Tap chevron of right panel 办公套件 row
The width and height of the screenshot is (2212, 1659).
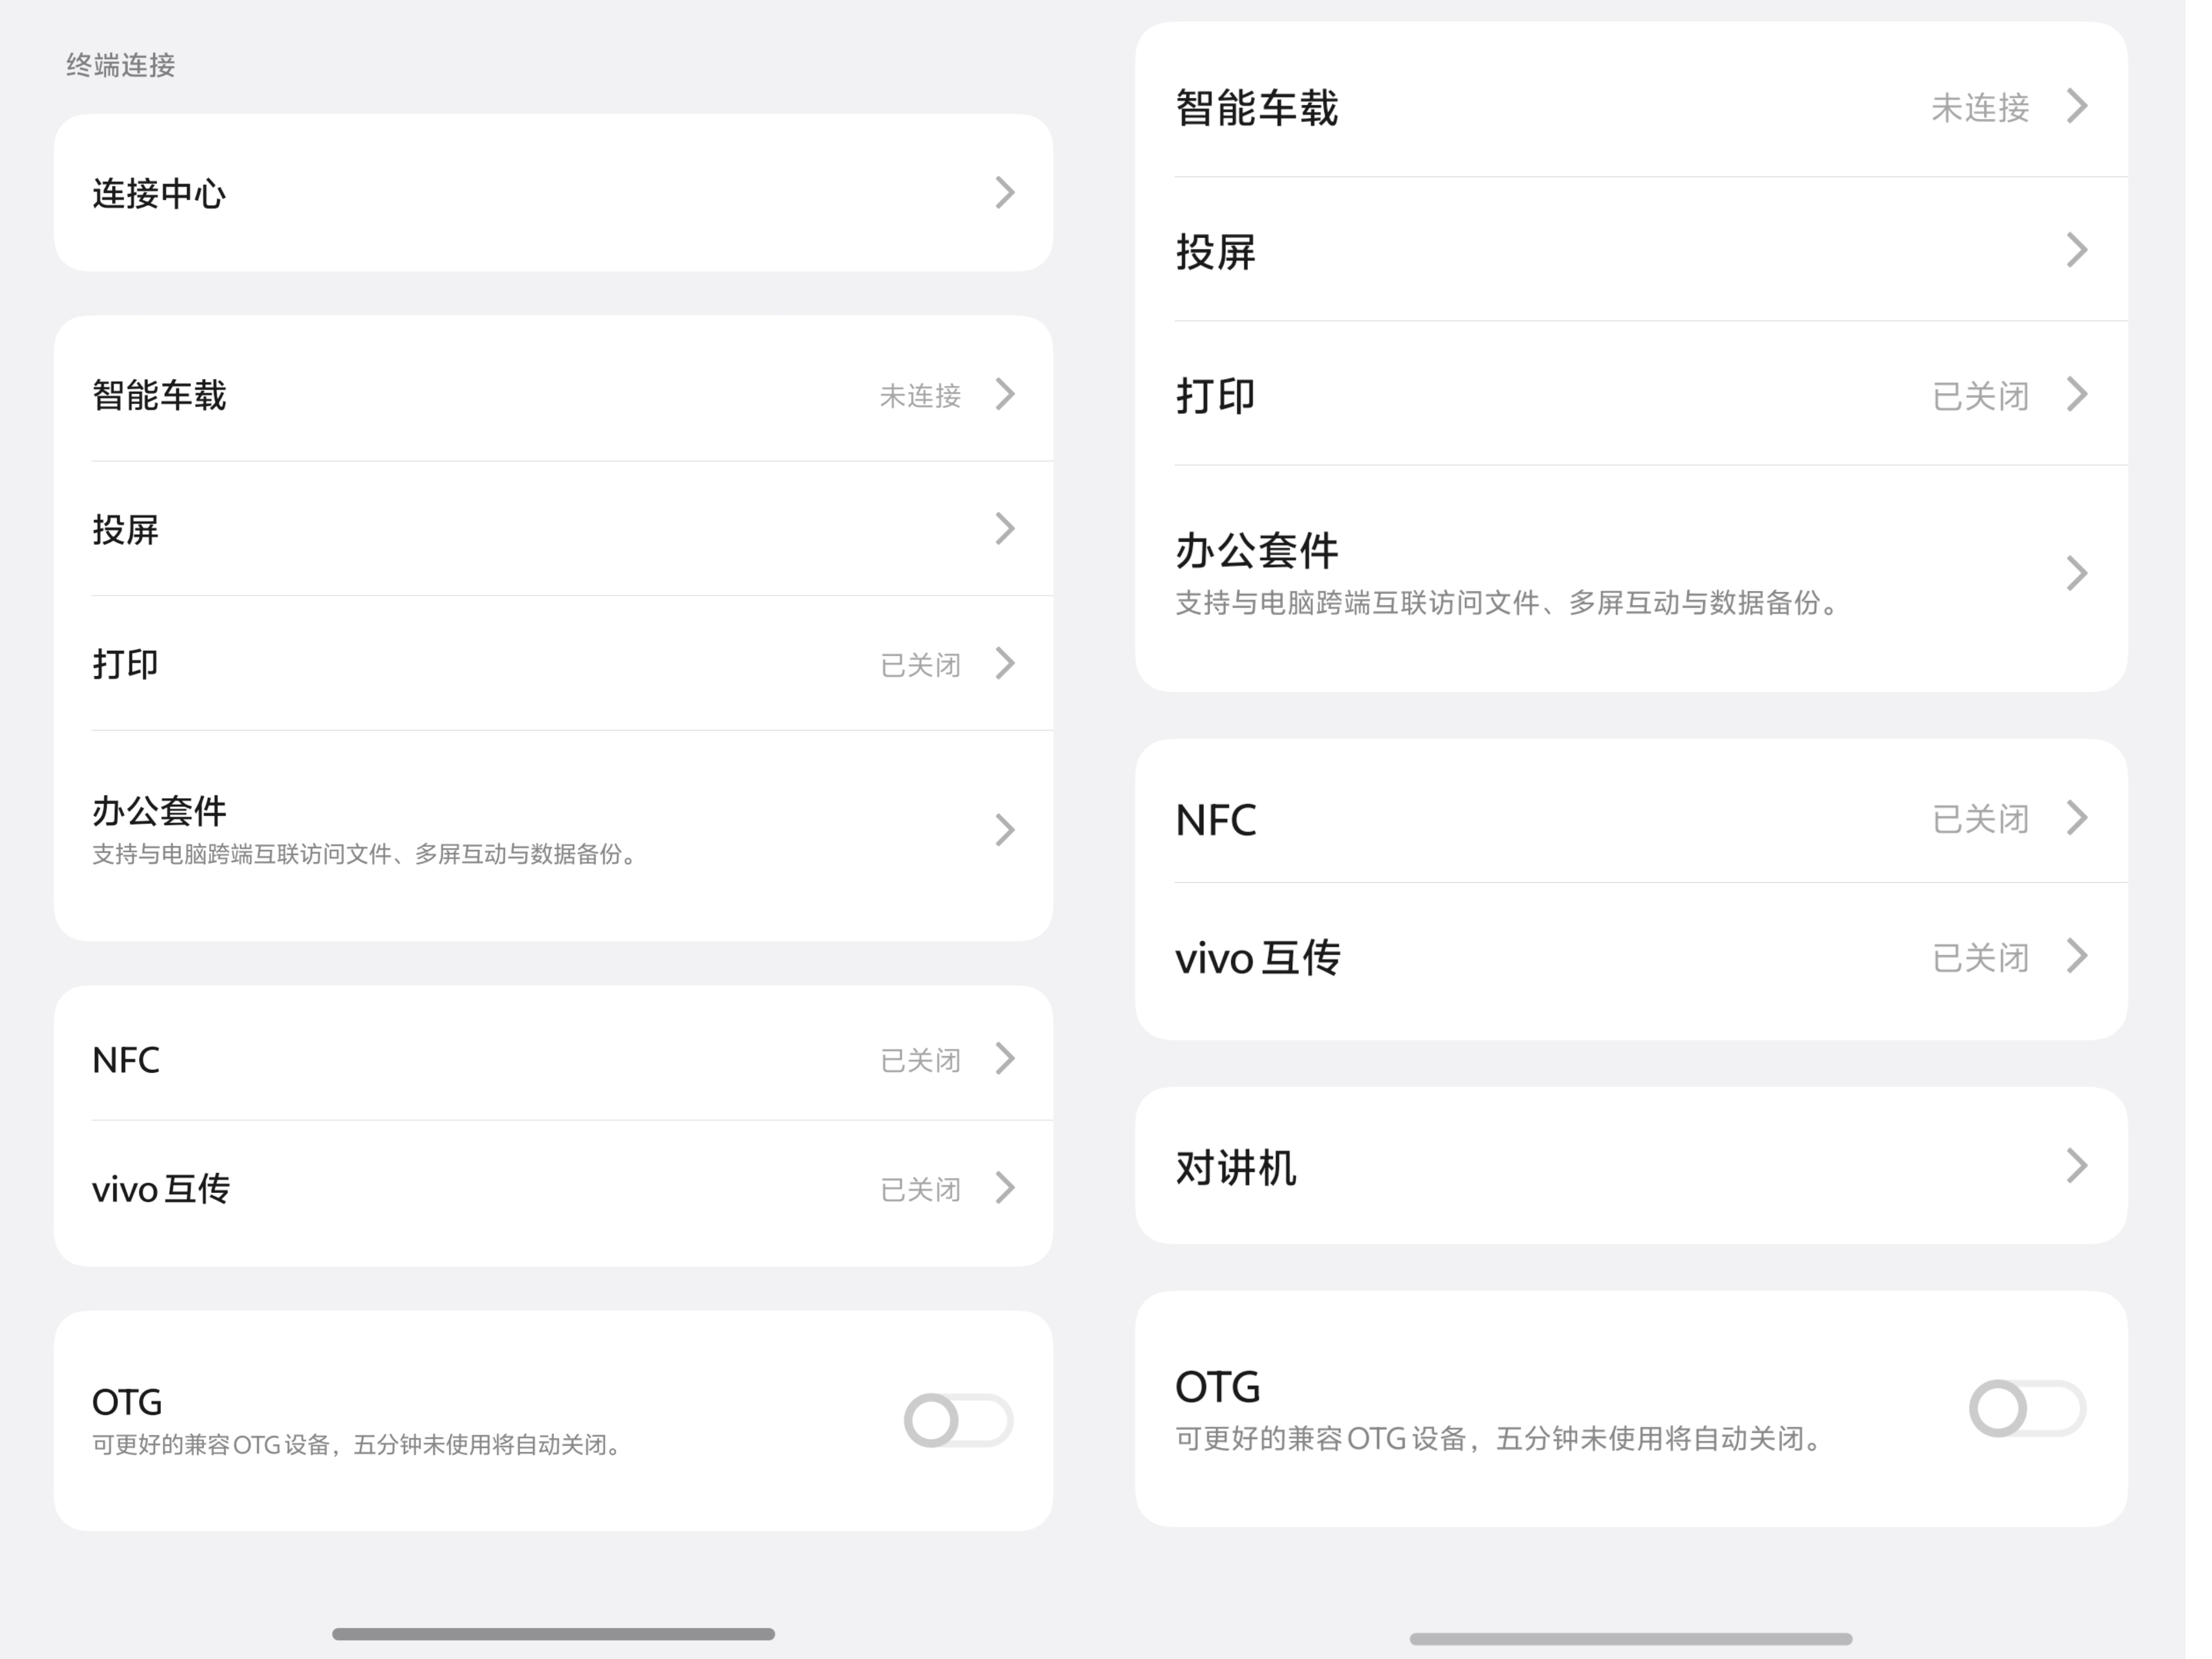(2077, 573)
